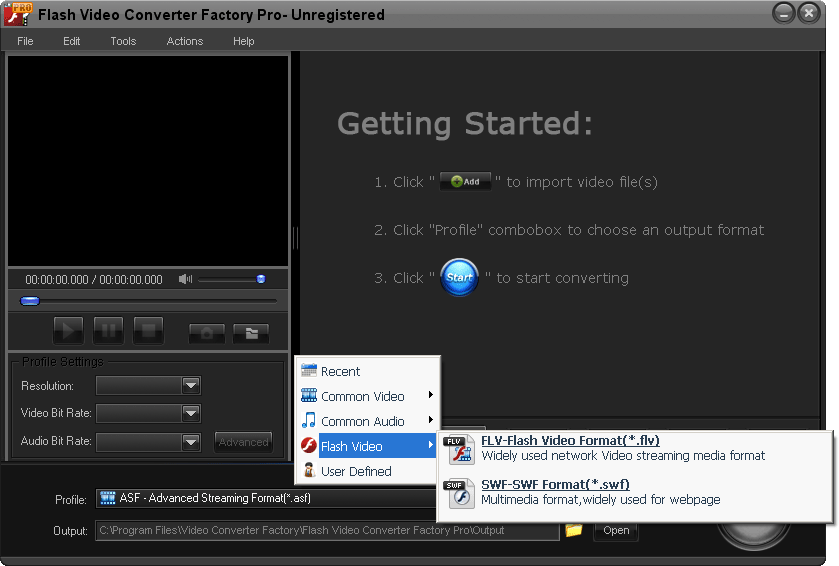
Task: Click 'Multimedia format,widely used for webpage' text
Action: click(x=601, y=500)
